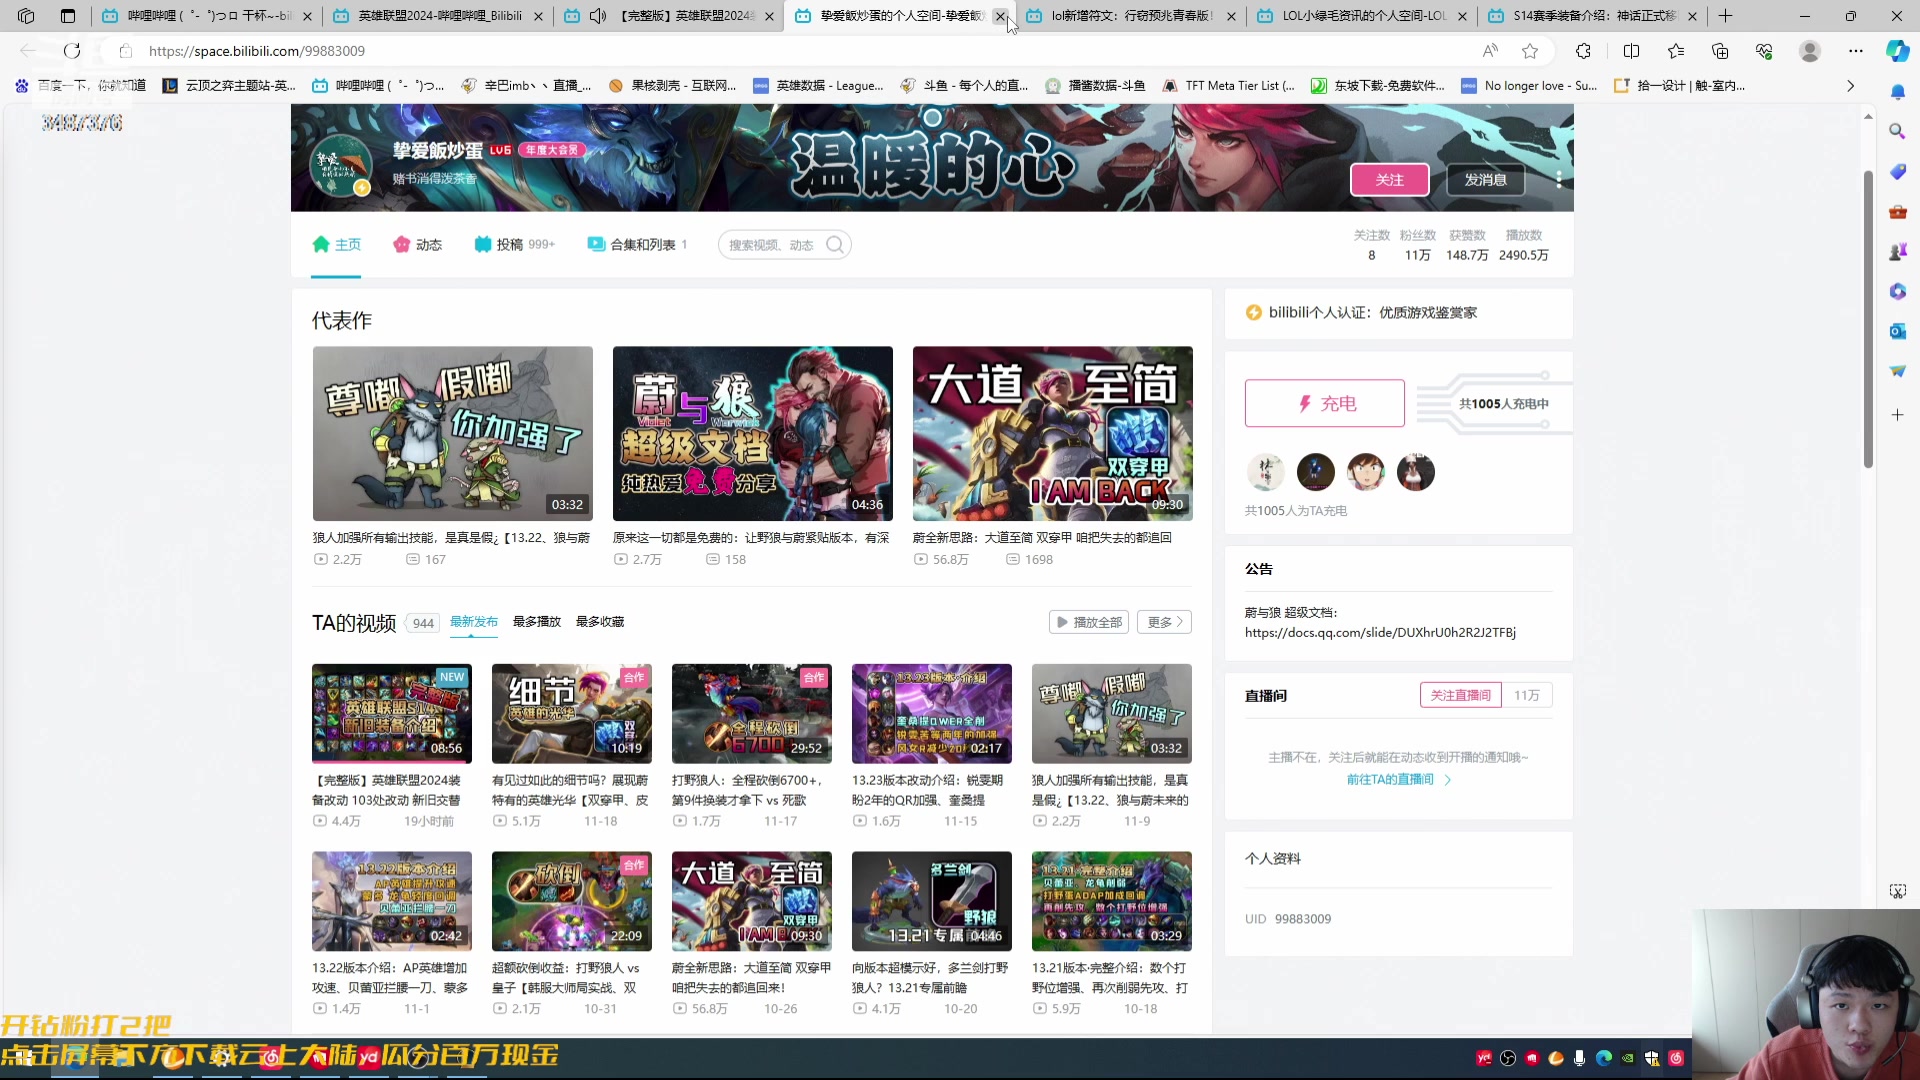Open the more options menu on the user banner

click(1557, 180)
